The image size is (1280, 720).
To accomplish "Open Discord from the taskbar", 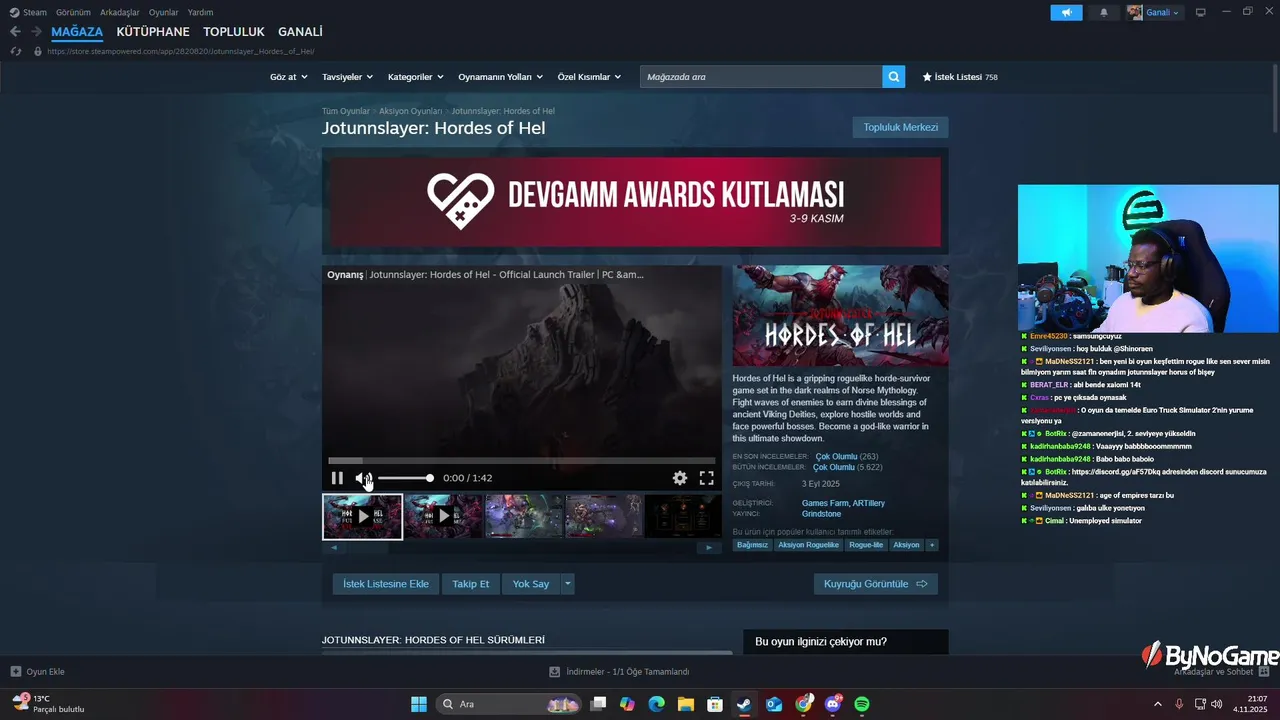I will tap(833, 704).
